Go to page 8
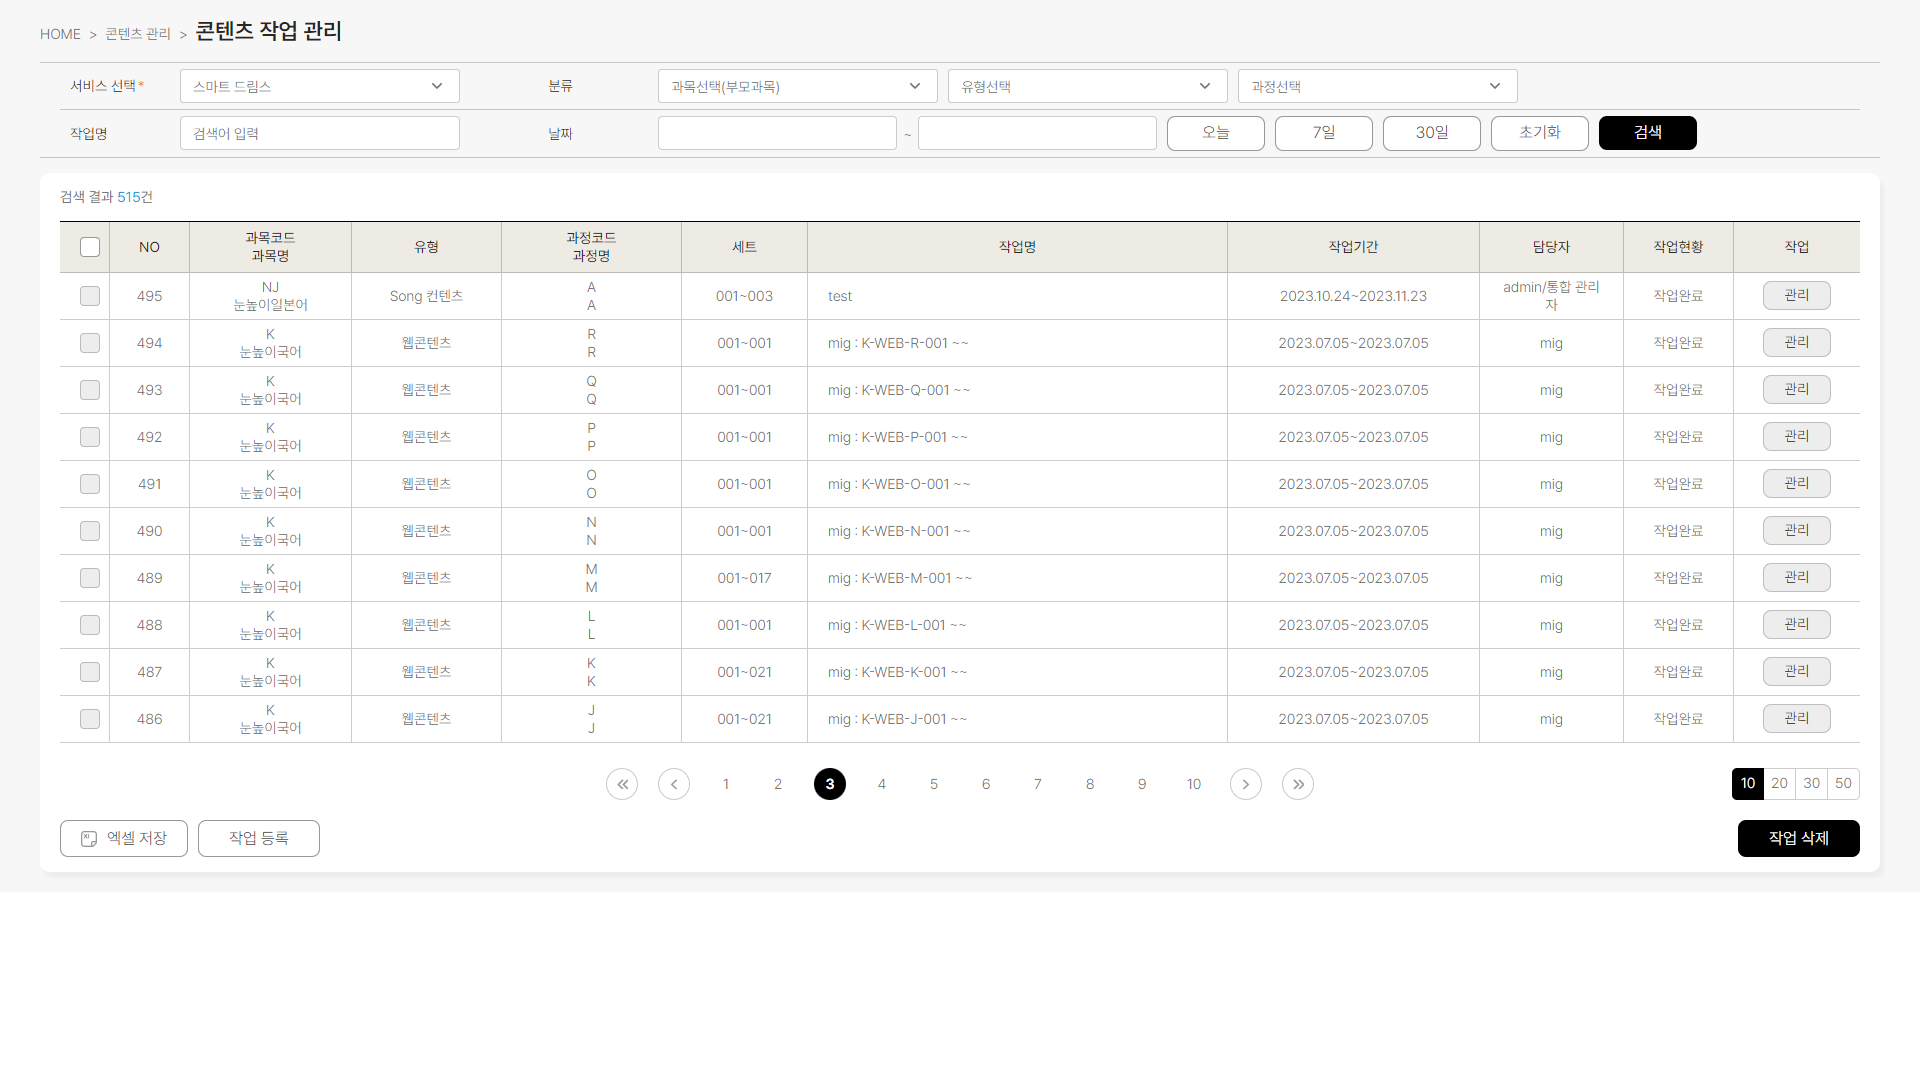This screenshot has width=1920, height=1080. coord(1090,784)
